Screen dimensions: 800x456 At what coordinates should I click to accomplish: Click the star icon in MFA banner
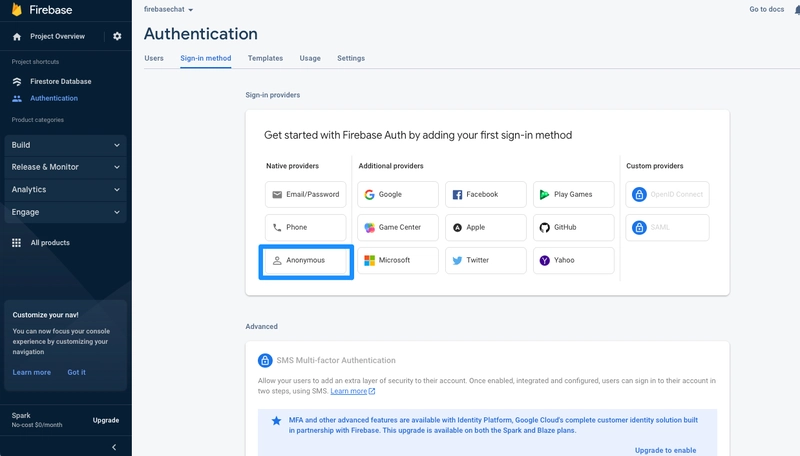tap(276, 421)
